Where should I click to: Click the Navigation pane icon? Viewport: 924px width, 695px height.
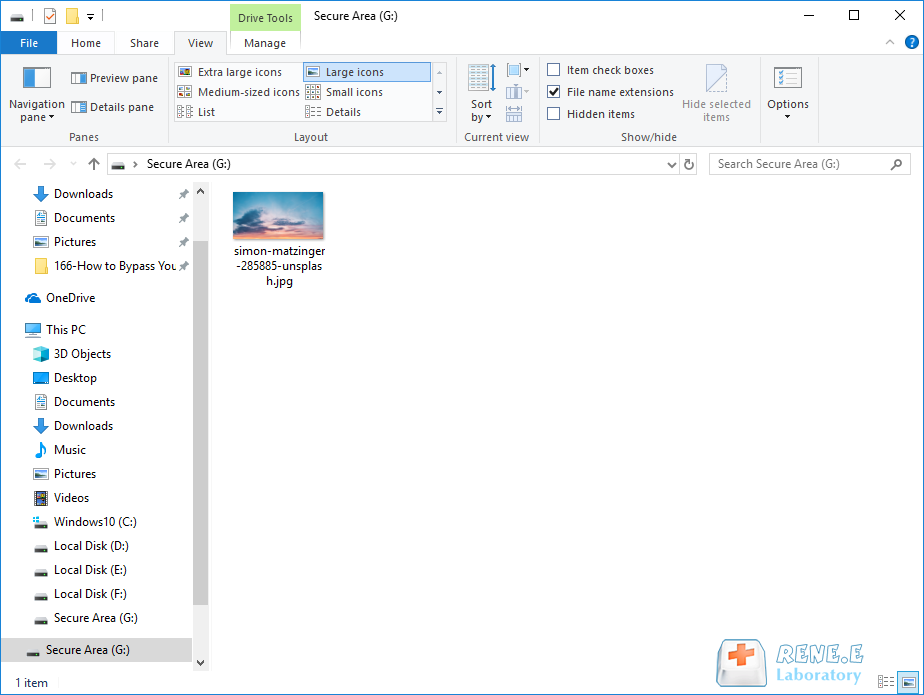(x=36, y=80)
